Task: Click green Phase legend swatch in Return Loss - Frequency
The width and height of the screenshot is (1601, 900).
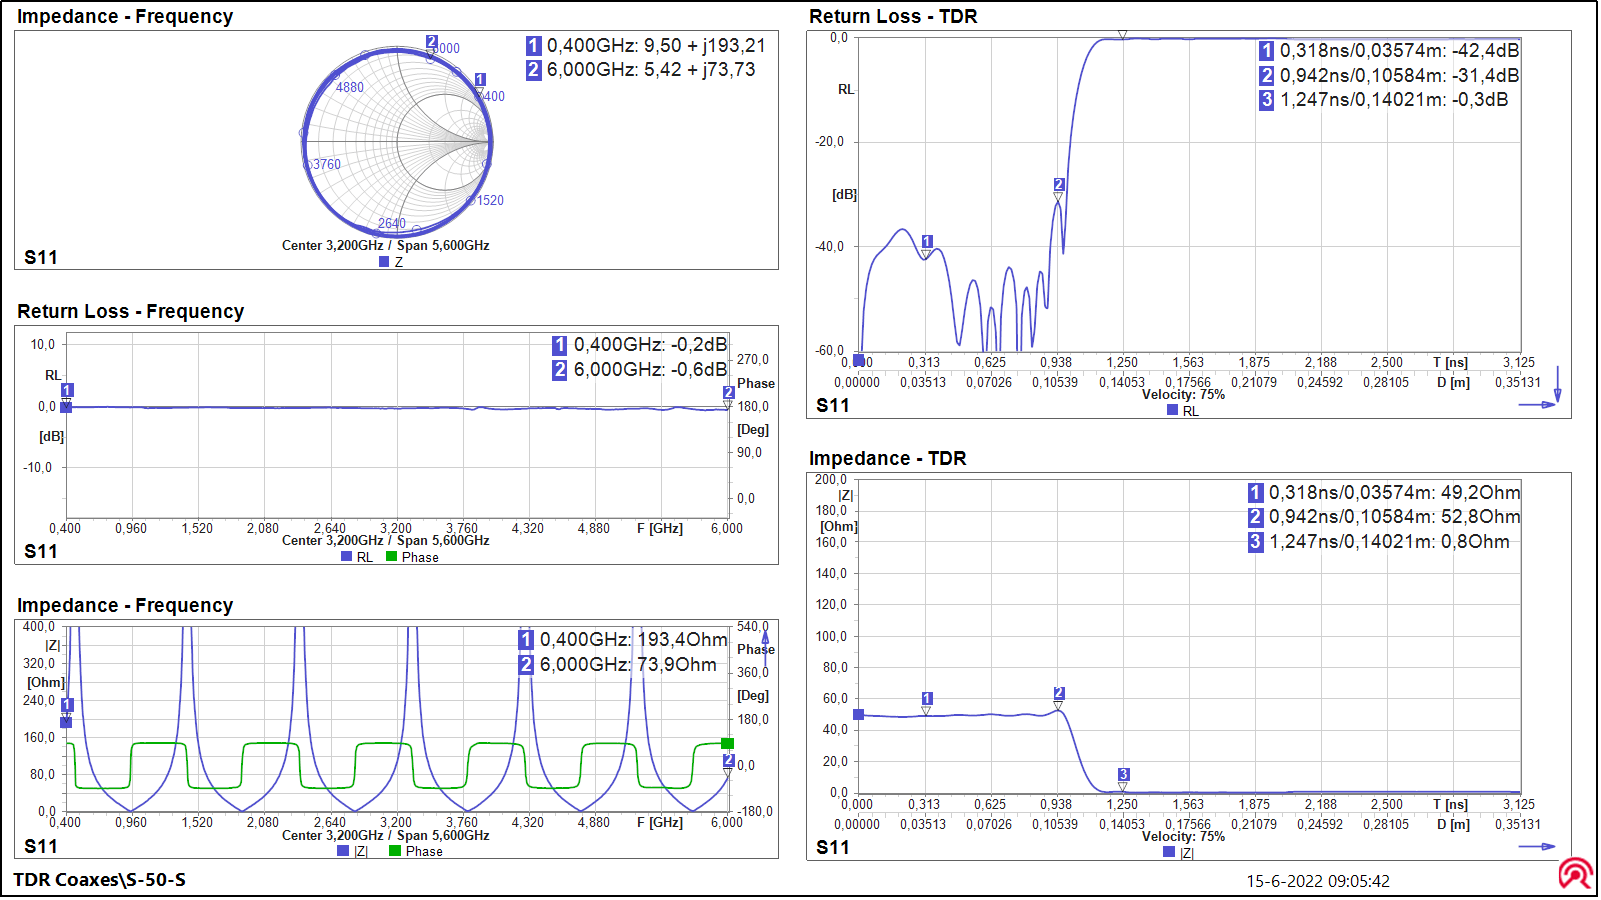Action: tap(392, 557)
